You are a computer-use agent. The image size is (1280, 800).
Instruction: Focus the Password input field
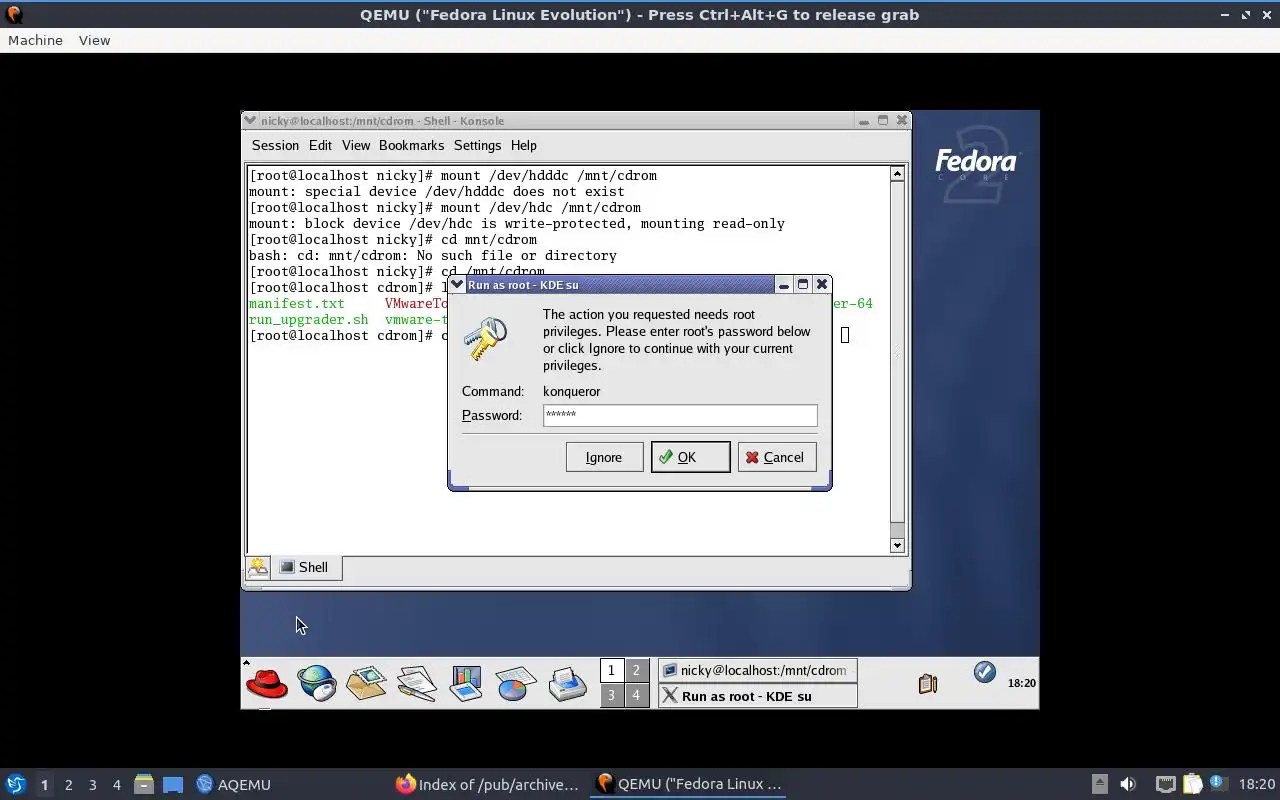(680, 415)
